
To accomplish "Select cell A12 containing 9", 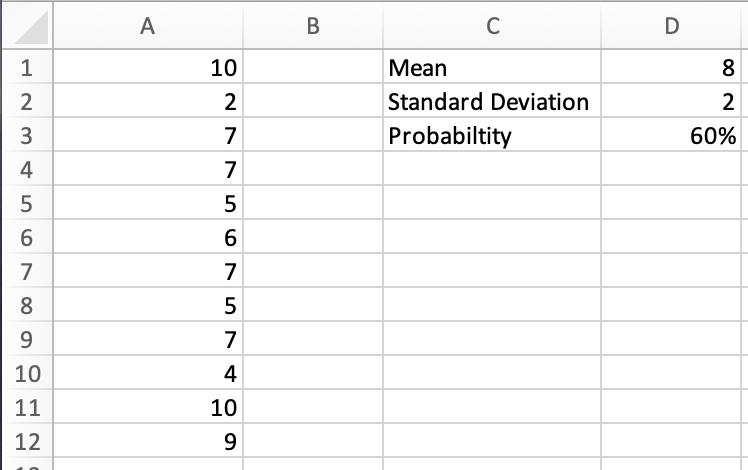I will tap(147, 441).
